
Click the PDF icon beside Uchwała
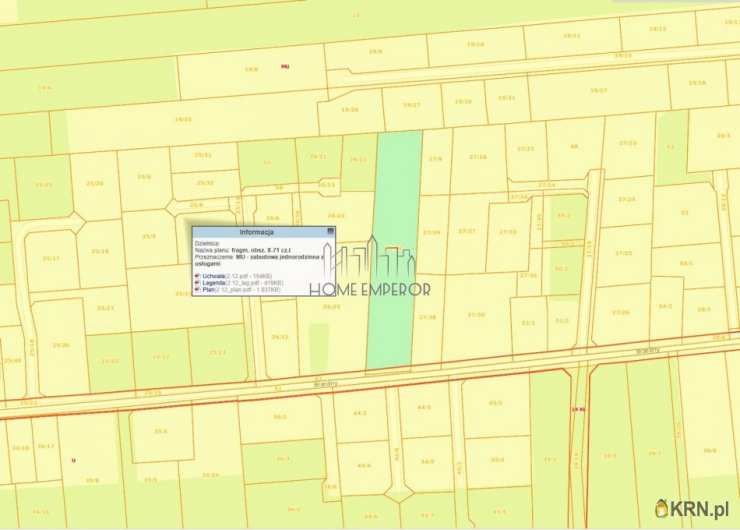(x=197, y=274)
